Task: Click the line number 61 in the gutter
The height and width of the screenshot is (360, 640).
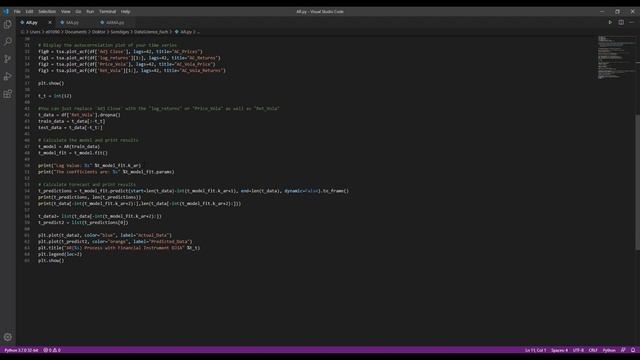Action: (x=27, y=235)
